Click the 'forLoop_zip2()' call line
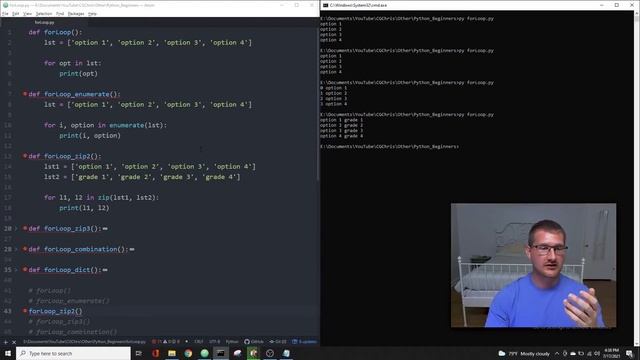640x360 pixels. pyautogui.click(x=56, y=311)
